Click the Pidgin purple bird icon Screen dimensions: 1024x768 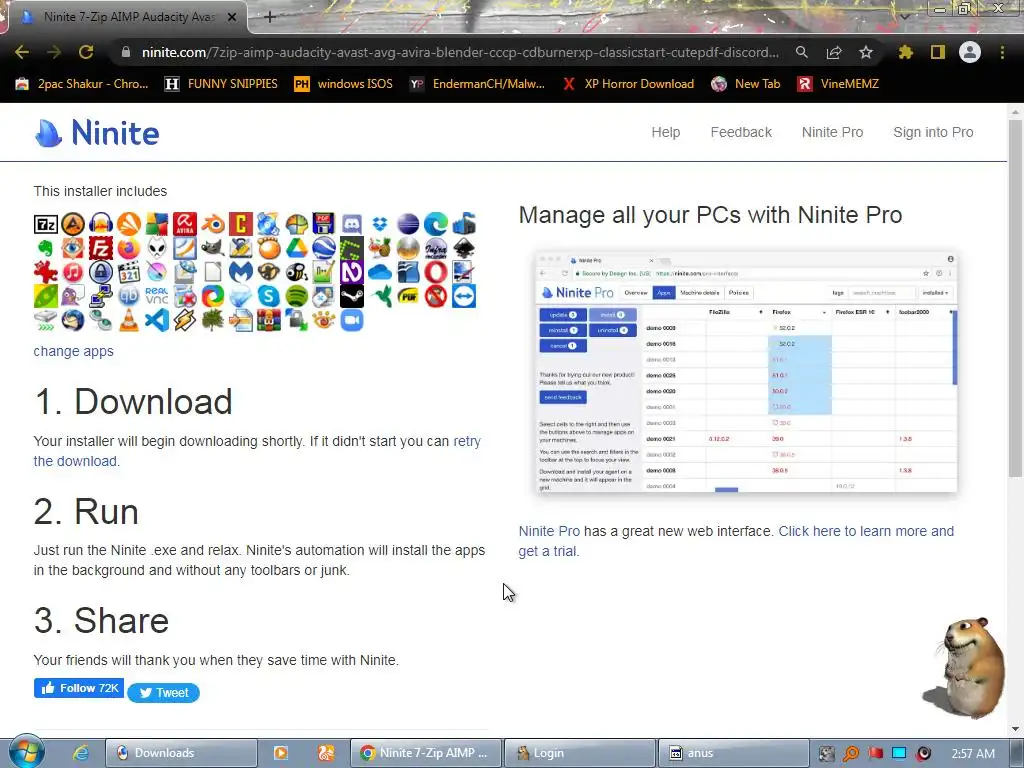pyautogui.click(x=73, y=296)
